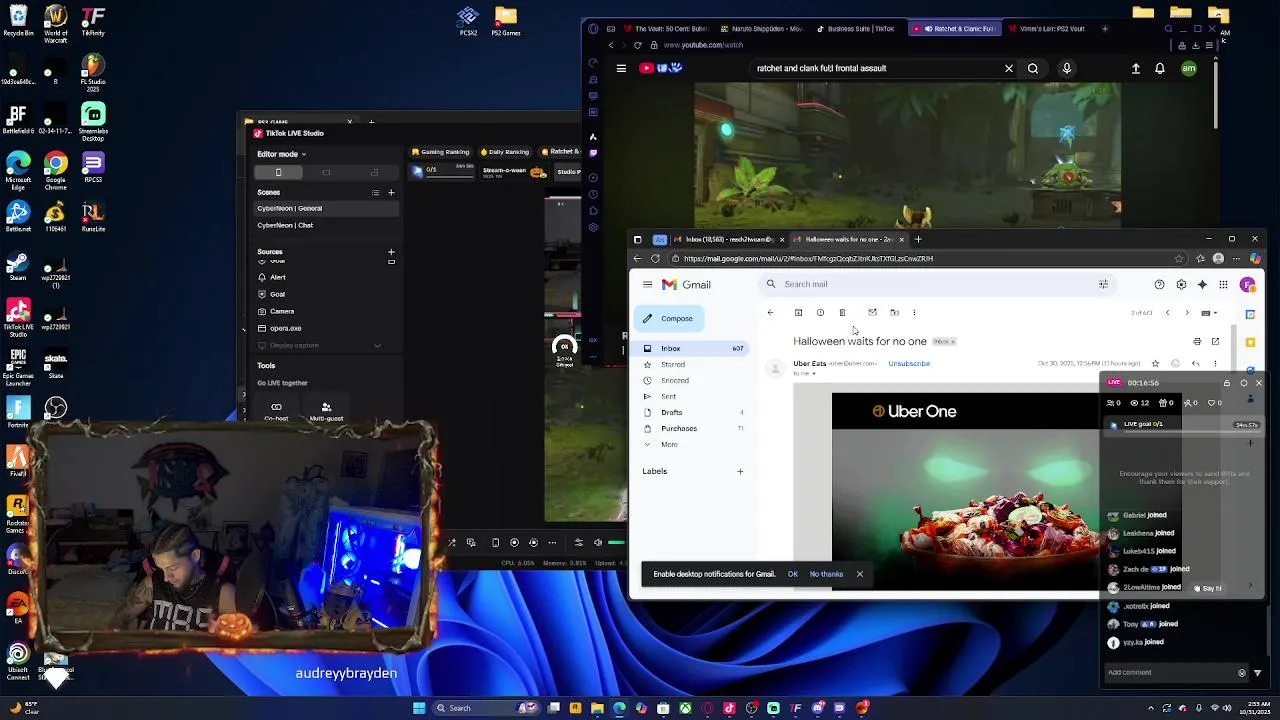Submit YouTube search with magnifier button
Screen dimensions: 1280x720
coord(1033,69)
